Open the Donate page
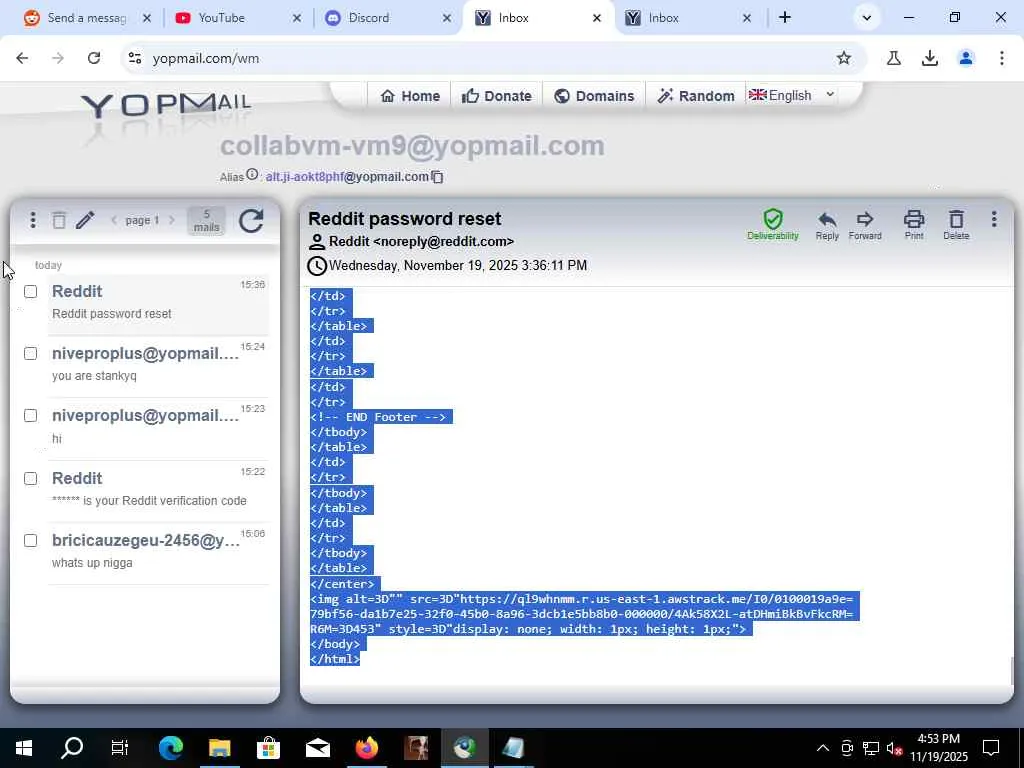The width and height of the screenshot is (1024, 768). [496, 96]
